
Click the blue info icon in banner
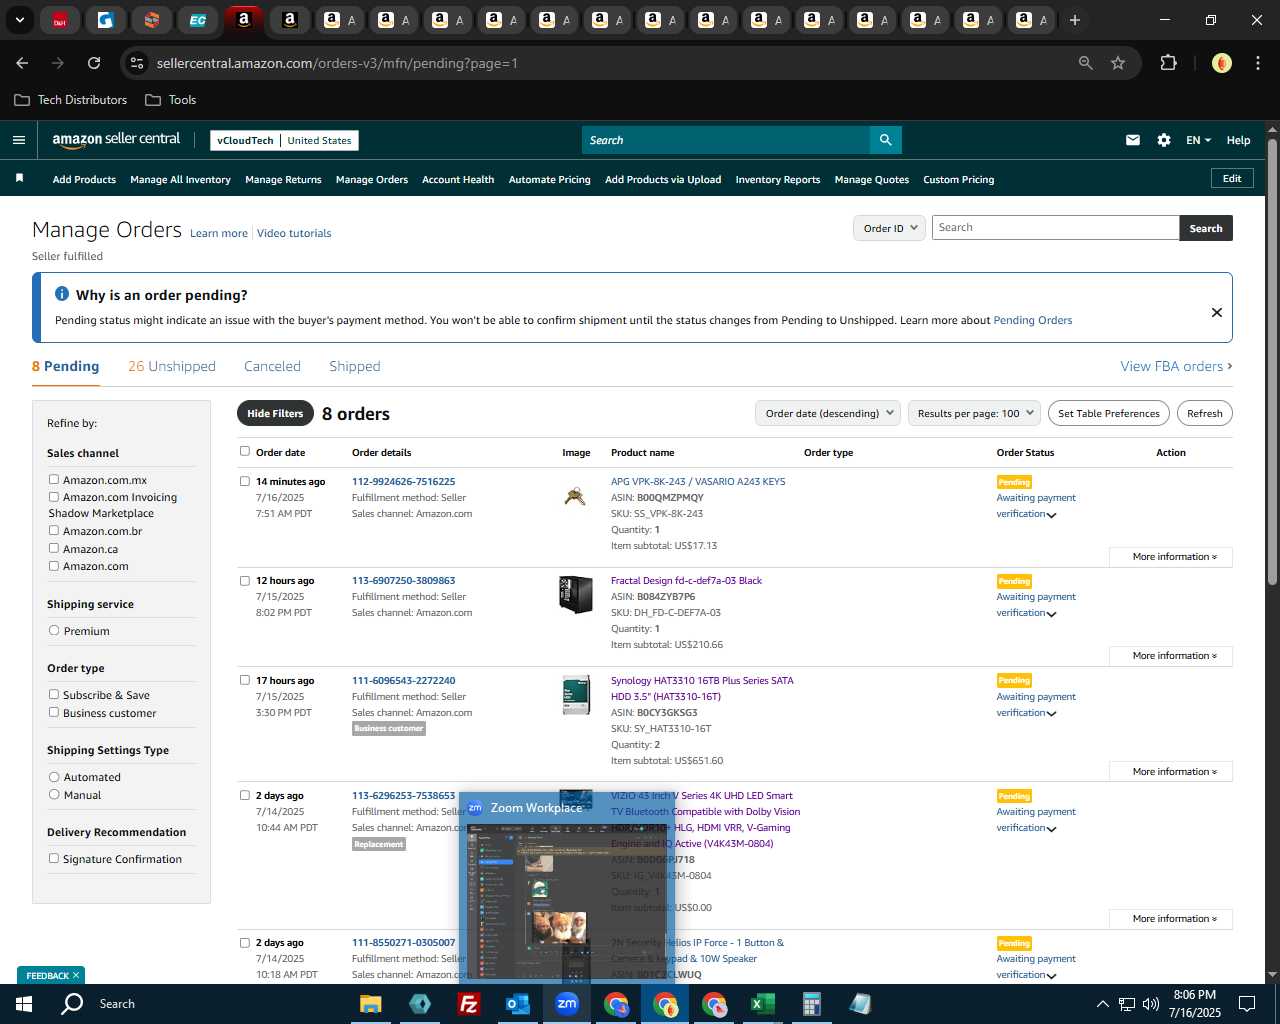(62, 294)
